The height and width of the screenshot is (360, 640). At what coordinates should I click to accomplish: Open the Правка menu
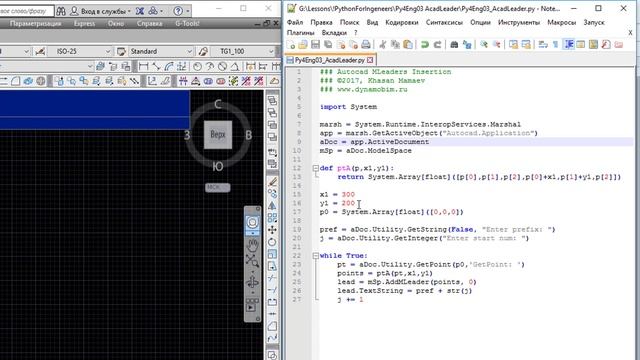click(321, 22)
